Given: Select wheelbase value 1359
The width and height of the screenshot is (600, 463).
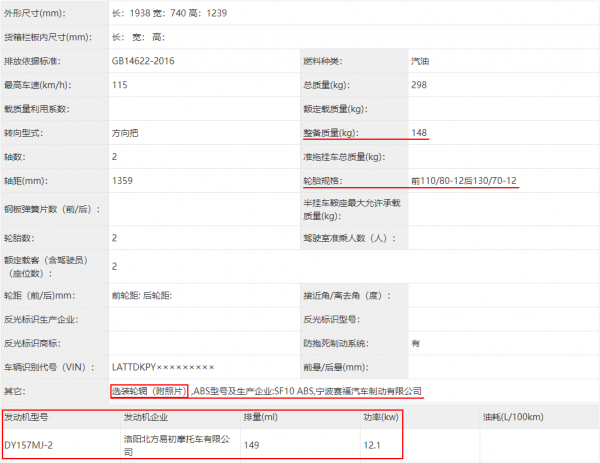Looking at the screenshot, I should 122,181.
